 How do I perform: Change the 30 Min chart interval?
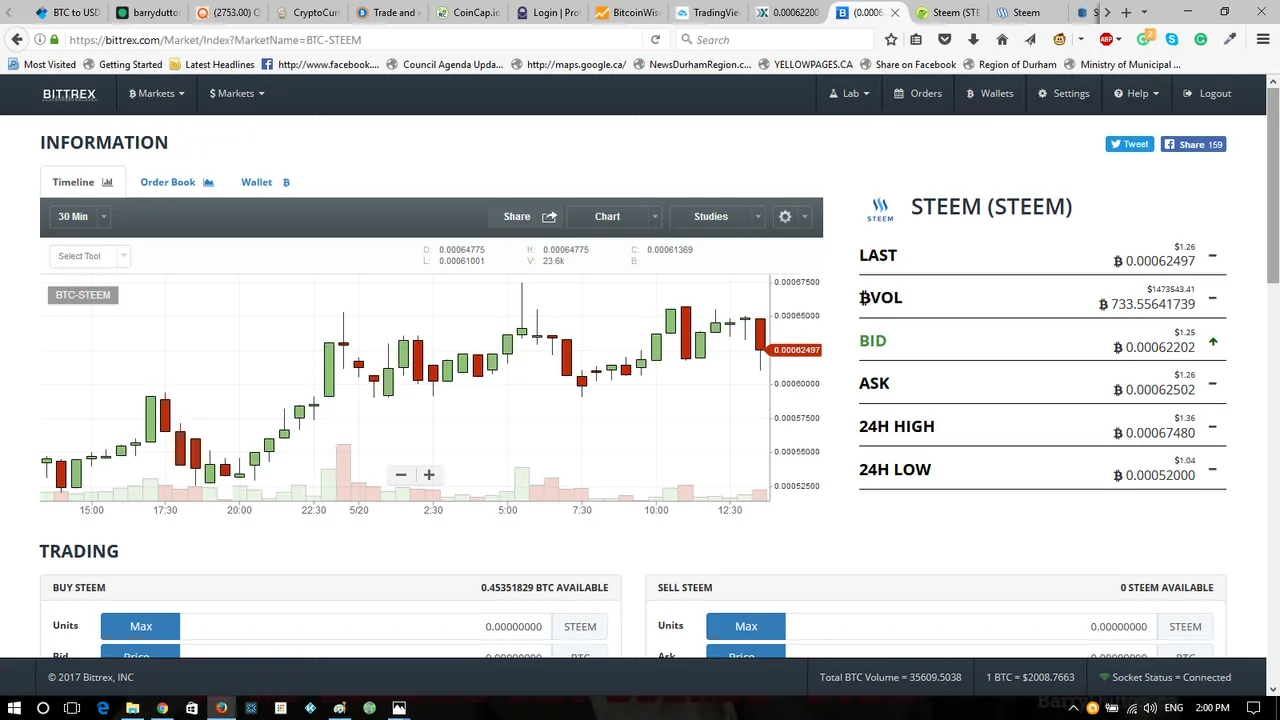coord(82,216)
